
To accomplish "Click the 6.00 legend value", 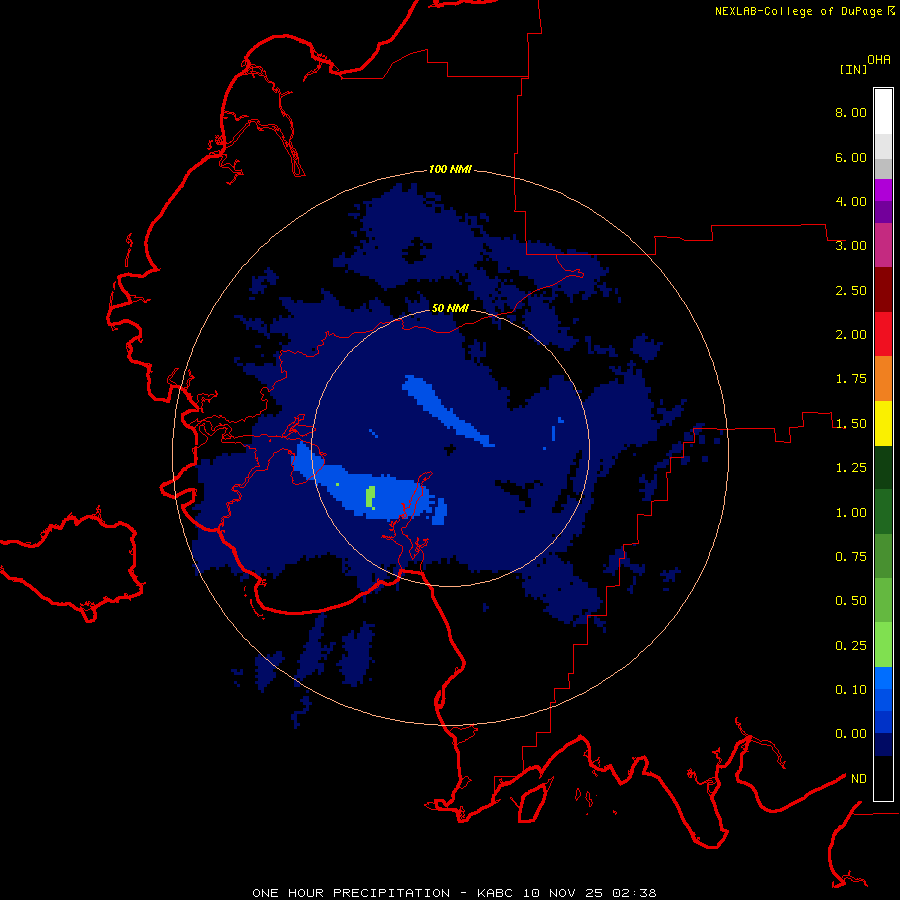I will click(851, 157).
